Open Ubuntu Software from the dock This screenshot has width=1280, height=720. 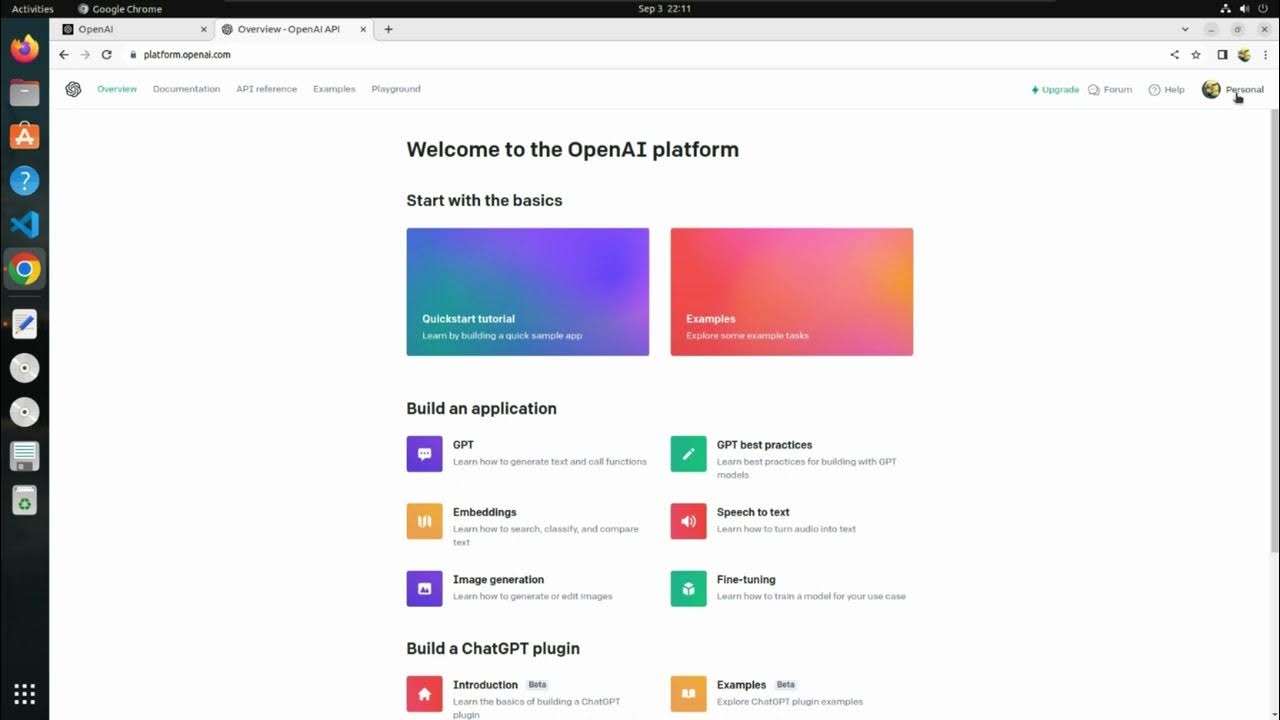tap(24, 136)
